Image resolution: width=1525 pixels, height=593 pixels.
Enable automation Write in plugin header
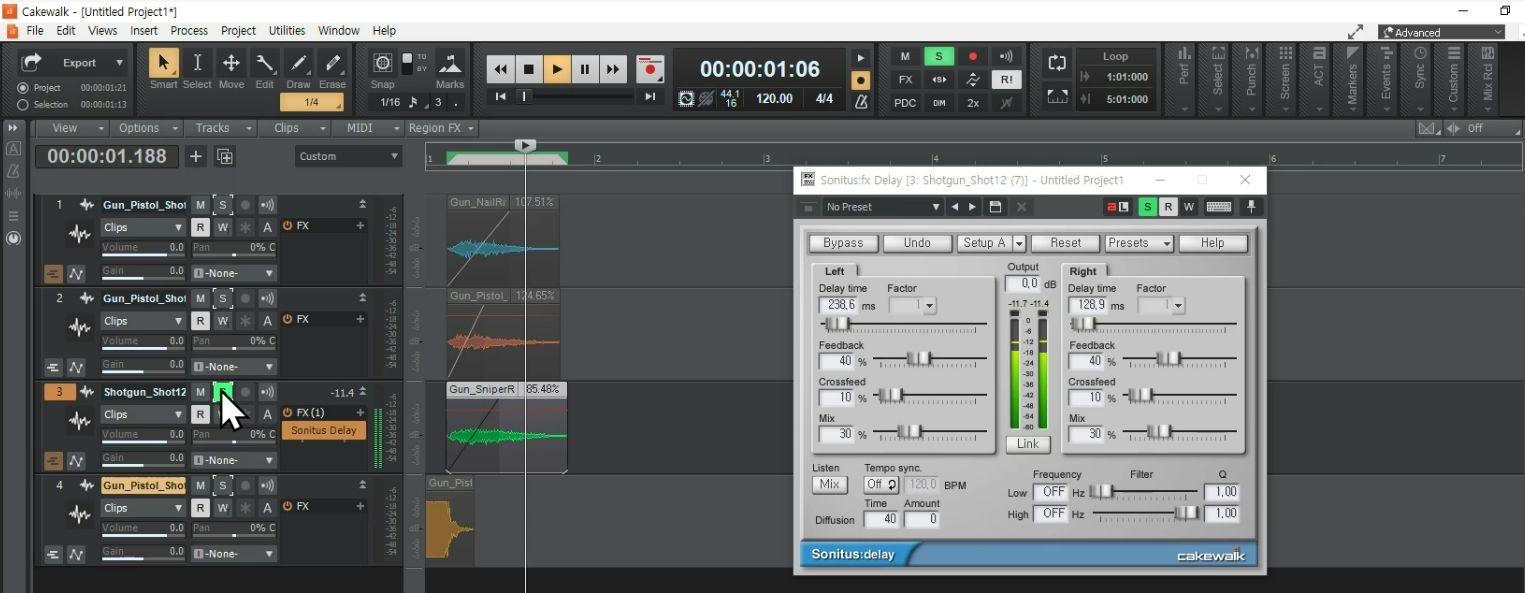(1189, 207)
